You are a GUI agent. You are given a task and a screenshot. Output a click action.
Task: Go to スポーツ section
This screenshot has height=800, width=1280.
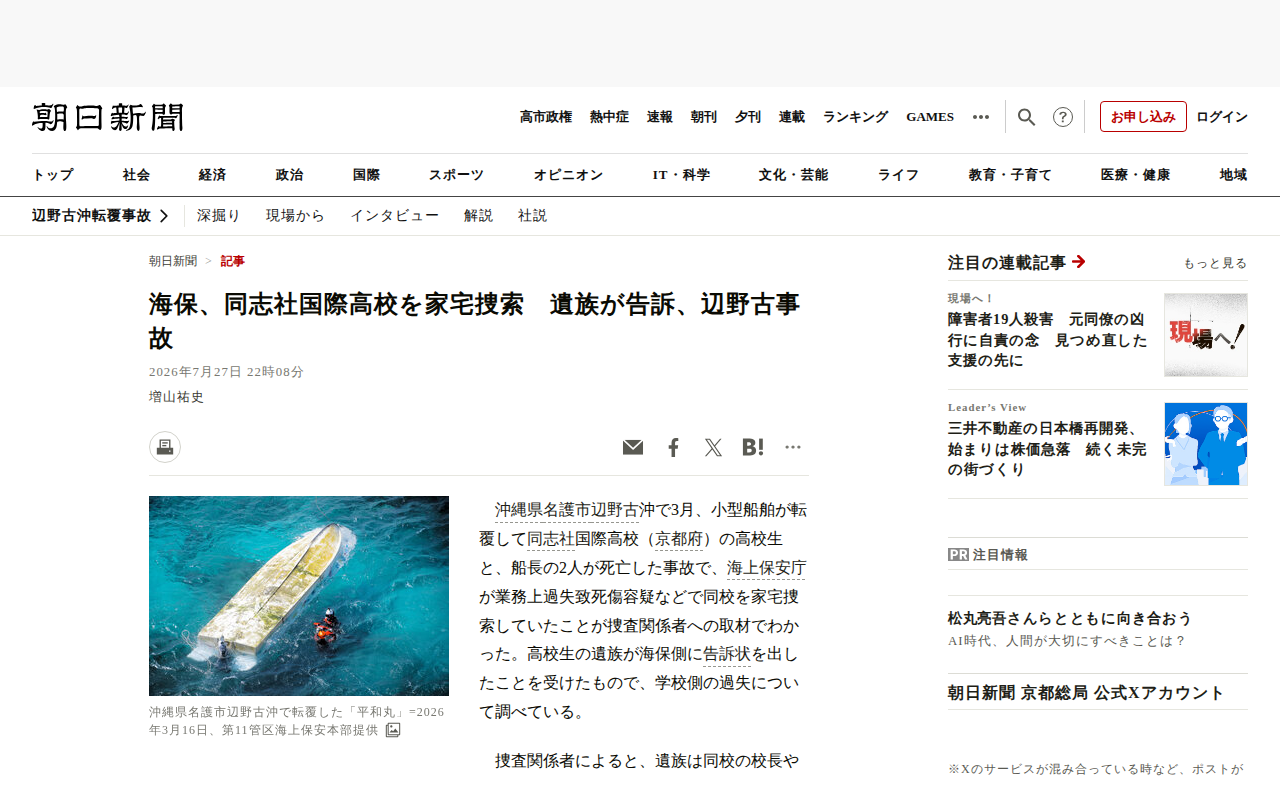tap(456, 175)
